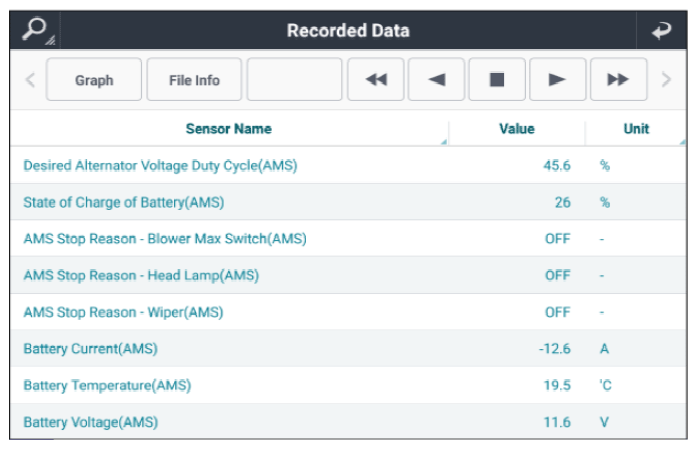This screenshot has width=697, height=449.
Task: Stop the recorded data playback
Action: [x=497, y=80]
